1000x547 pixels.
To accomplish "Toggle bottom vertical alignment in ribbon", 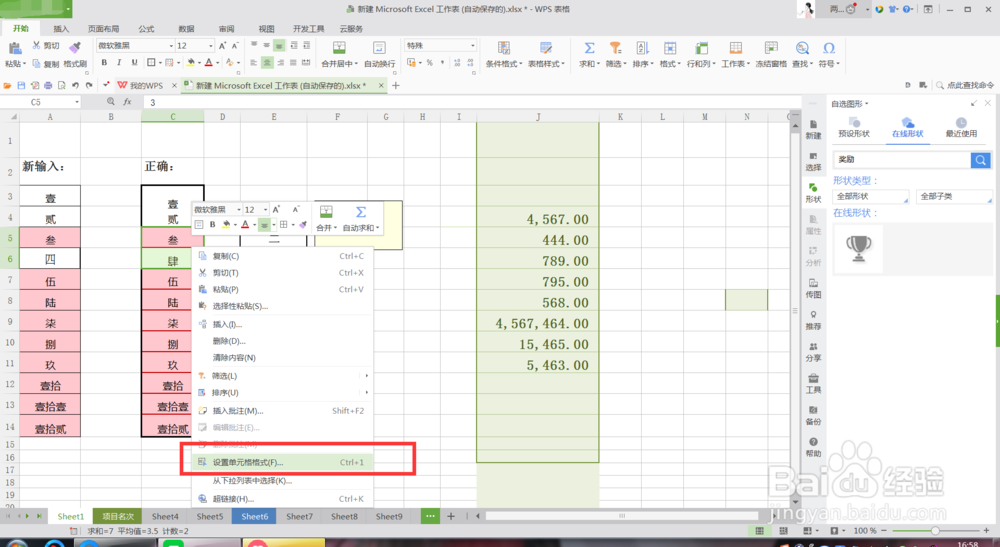I will pos(279,46).
